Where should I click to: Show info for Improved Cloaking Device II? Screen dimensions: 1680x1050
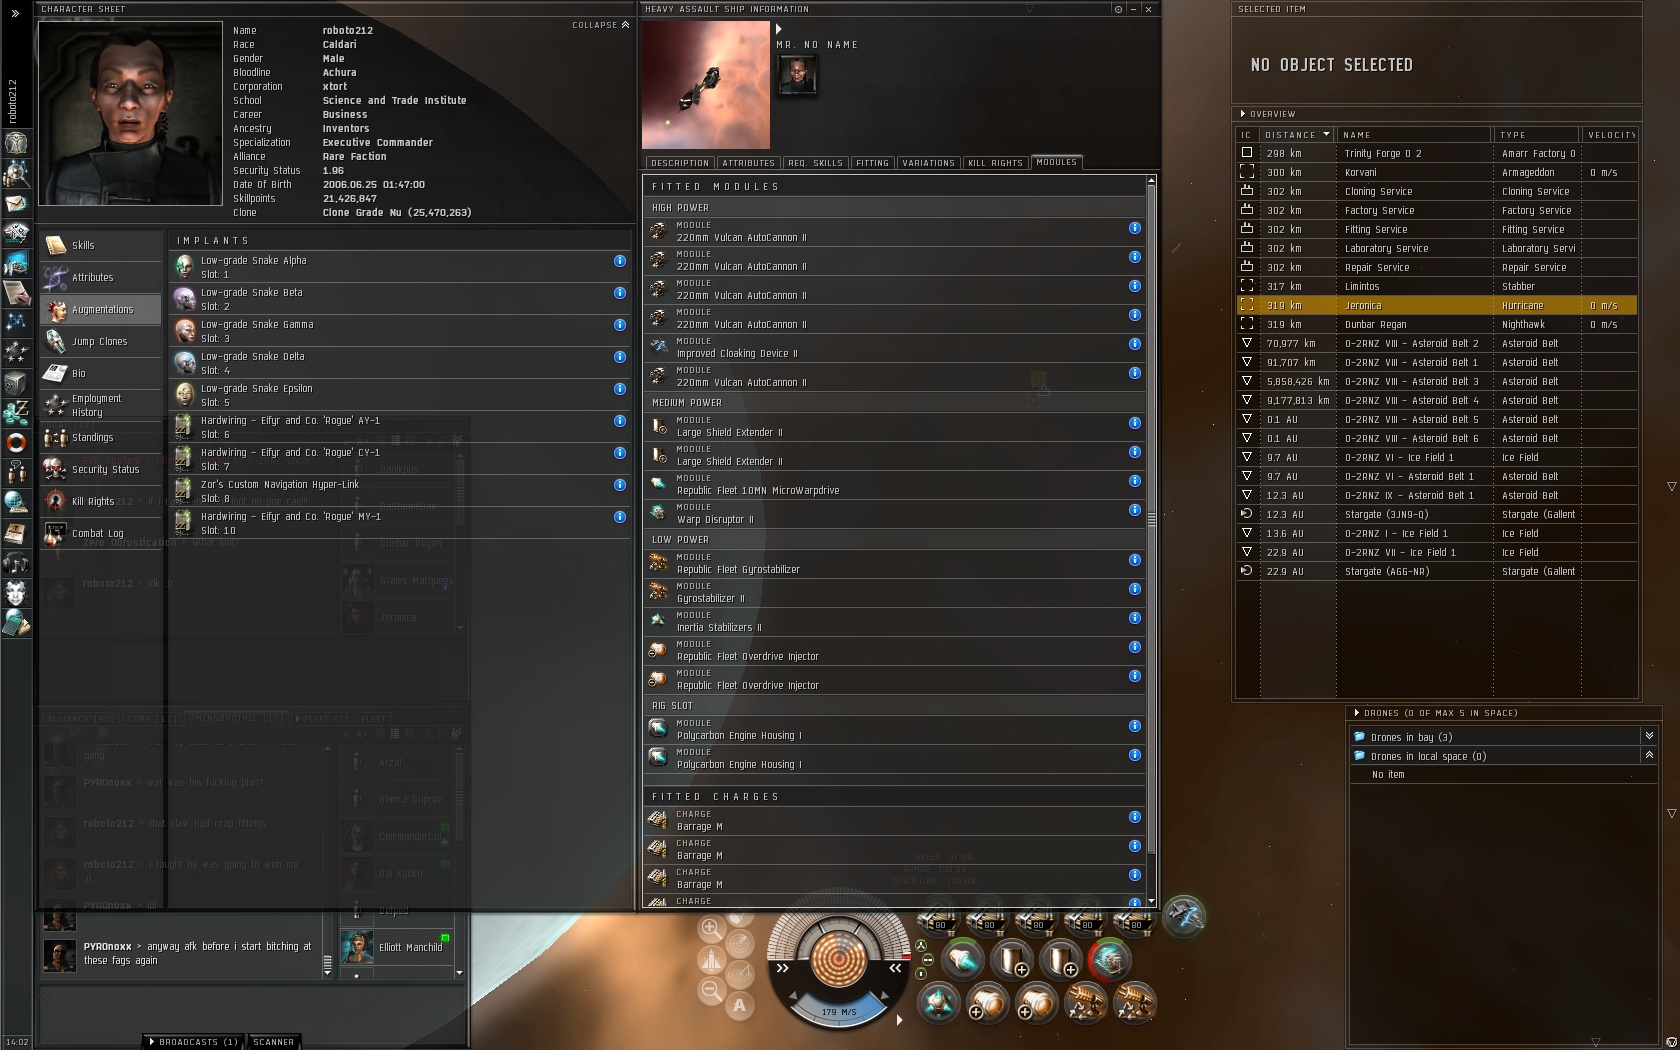pos(1135,344)
